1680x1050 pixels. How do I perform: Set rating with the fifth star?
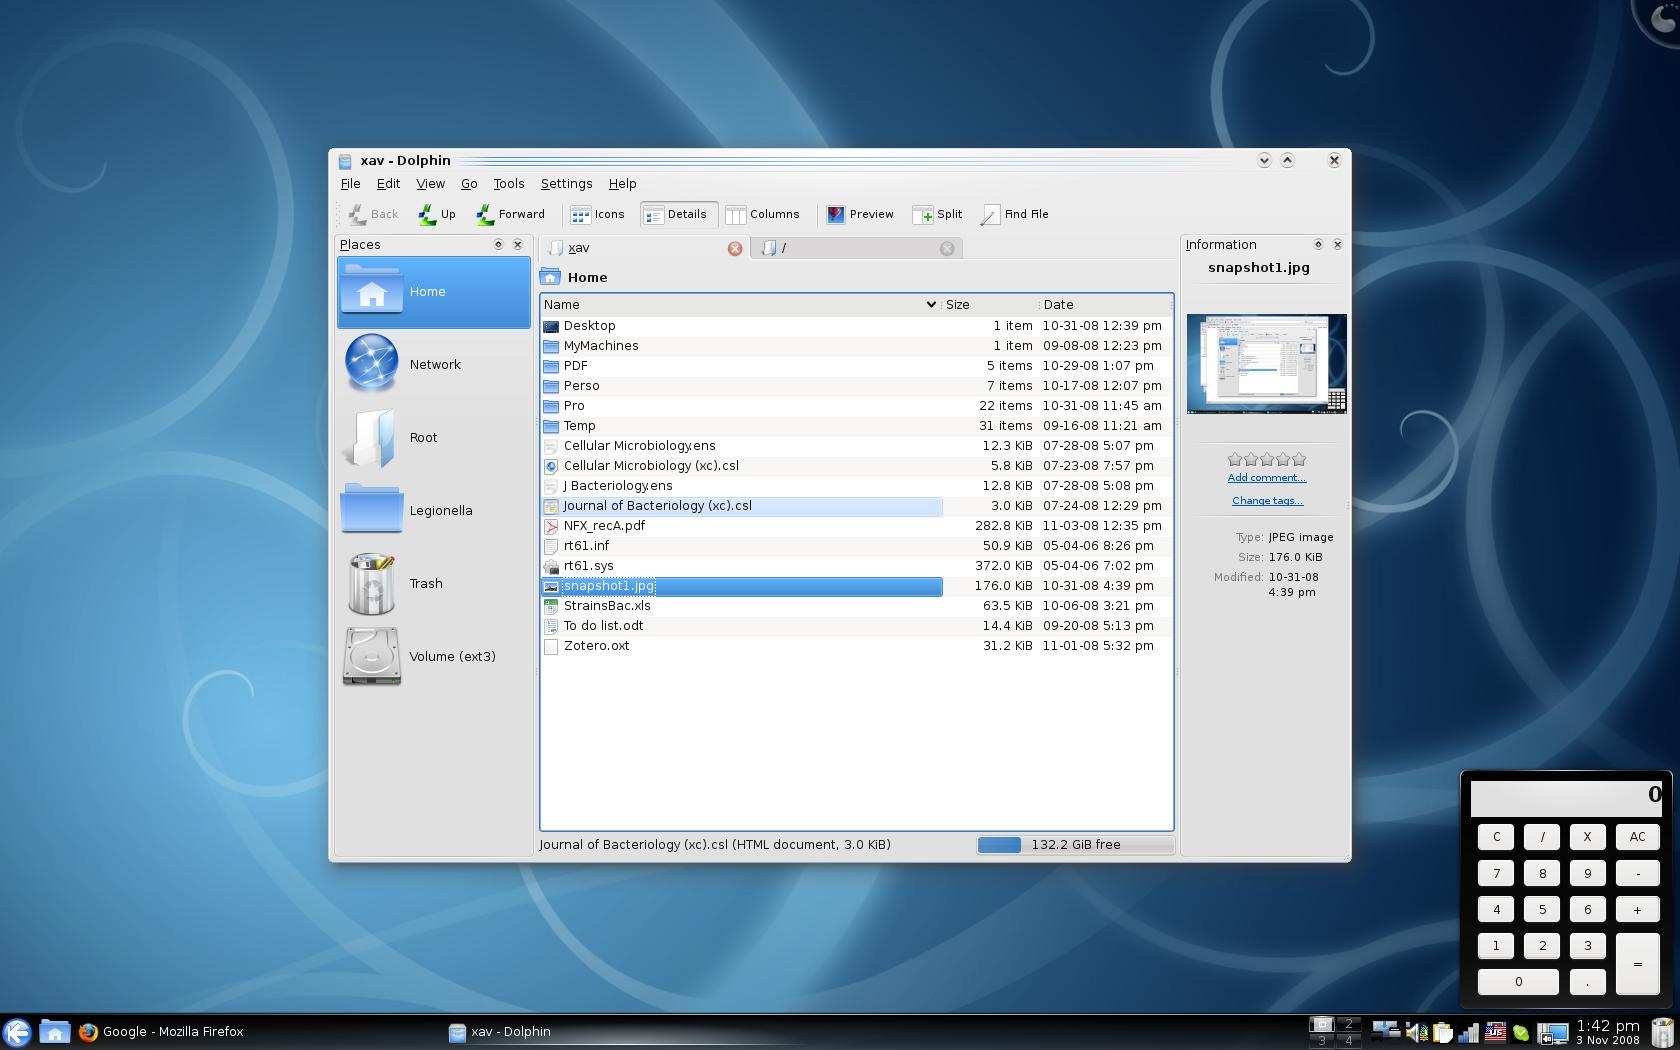(x=1299, y=459)
